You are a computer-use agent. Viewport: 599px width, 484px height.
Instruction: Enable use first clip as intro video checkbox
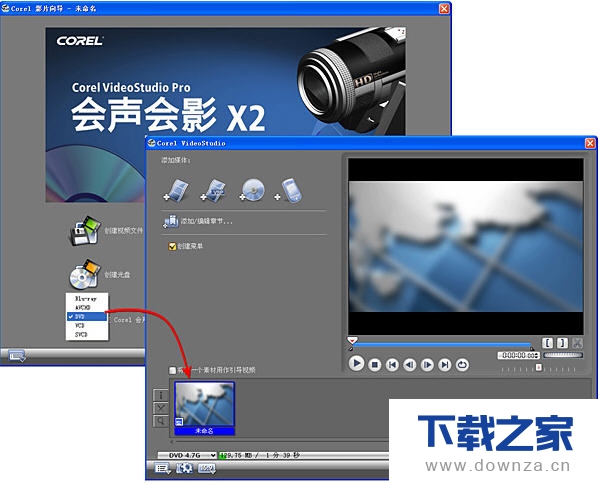[x=172, y=370]
